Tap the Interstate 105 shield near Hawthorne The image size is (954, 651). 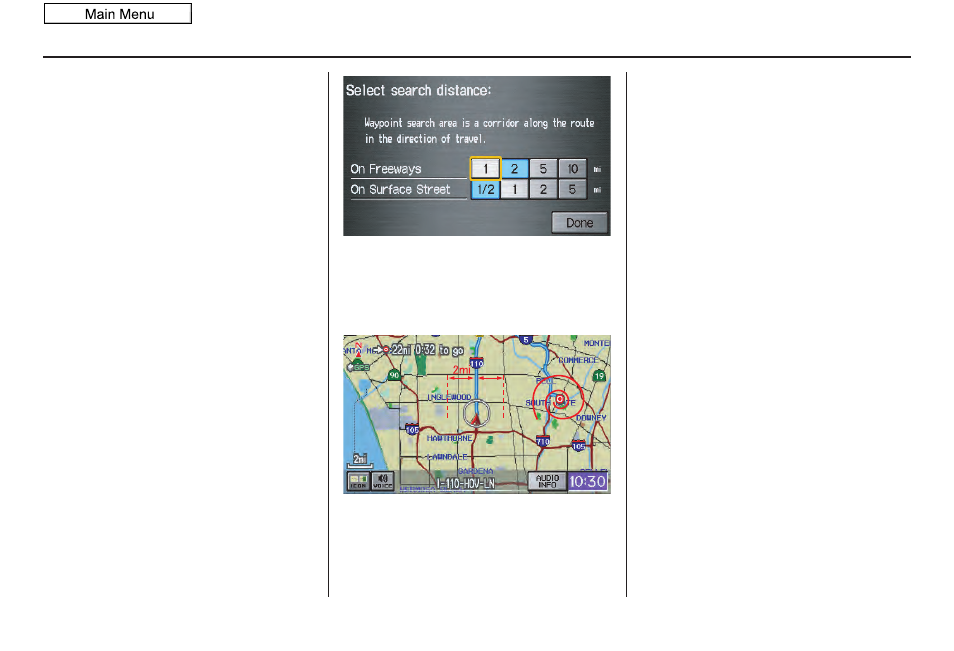[412, 430]
